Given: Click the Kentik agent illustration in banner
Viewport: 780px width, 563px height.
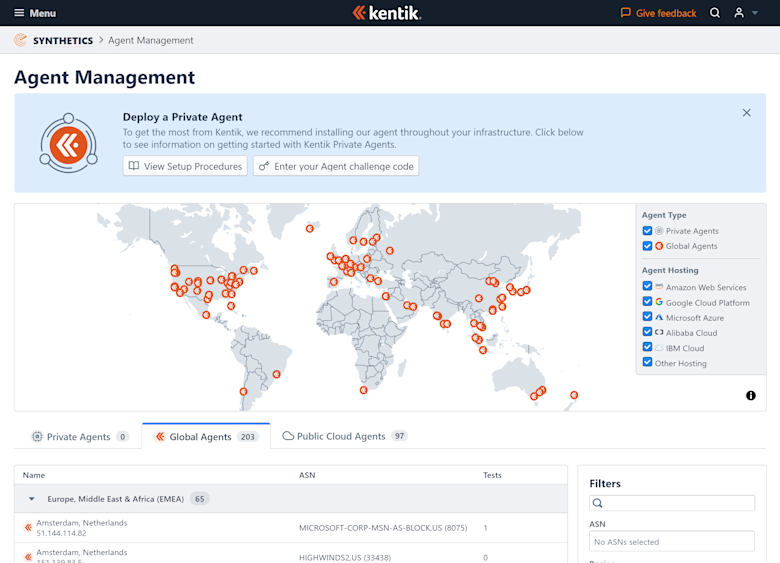Looking at the screenshot, I should coord(69,144).
